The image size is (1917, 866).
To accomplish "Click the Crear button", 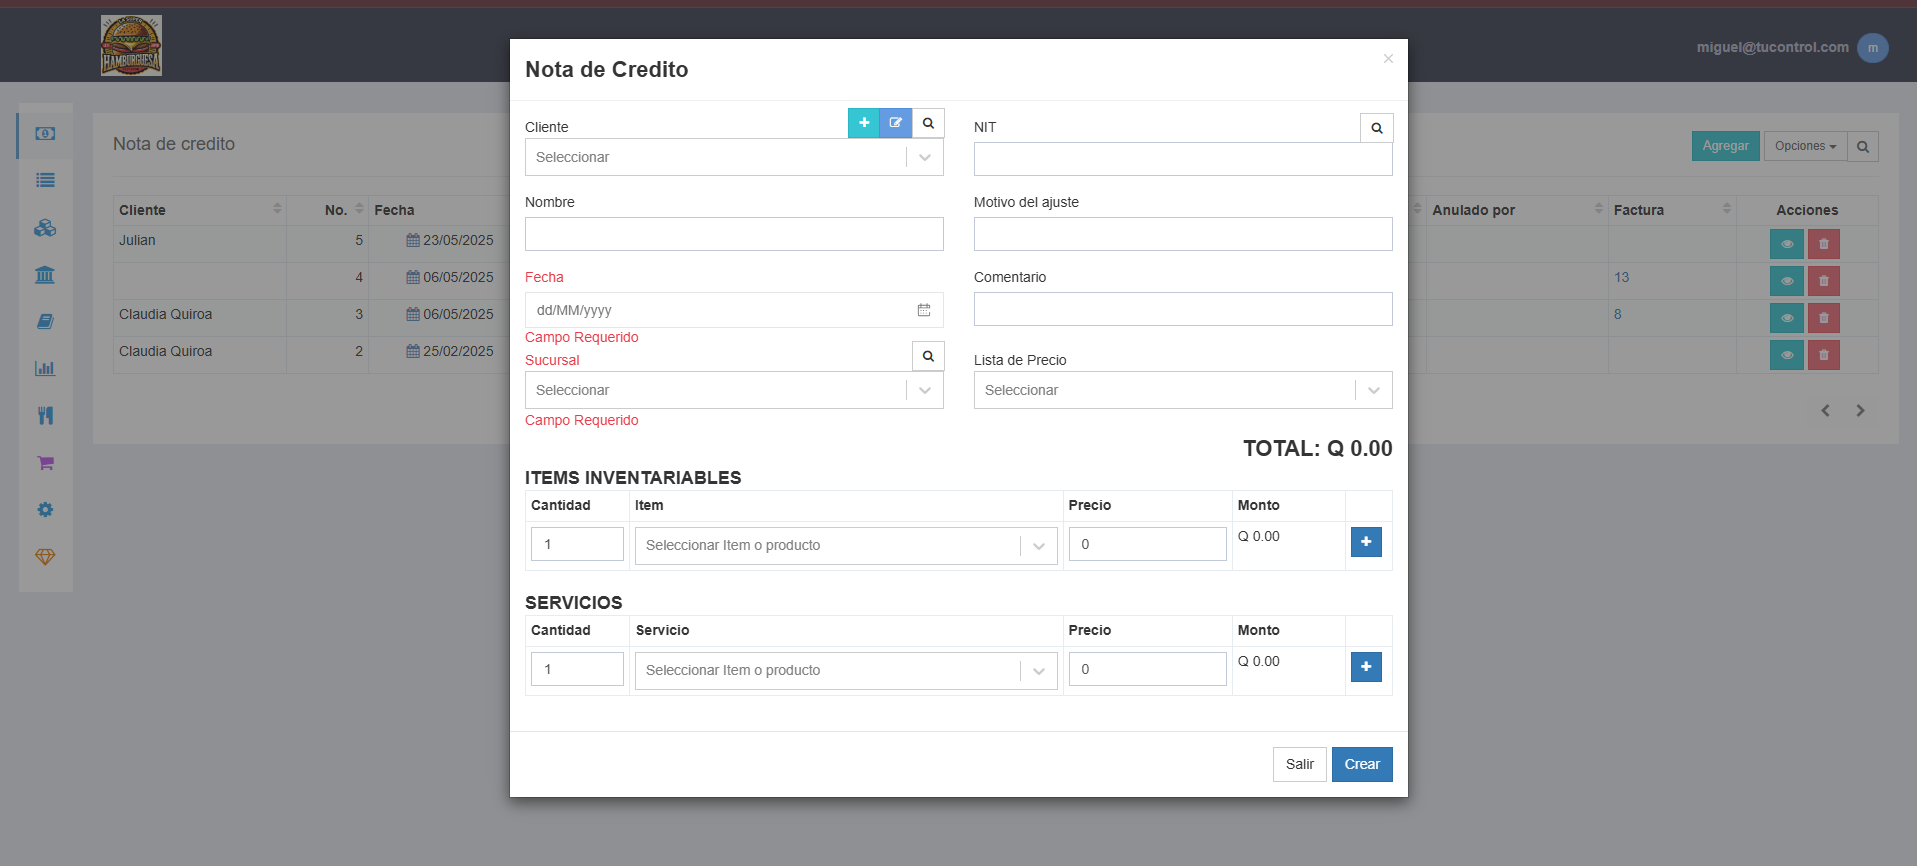I will click(1362, 764).
